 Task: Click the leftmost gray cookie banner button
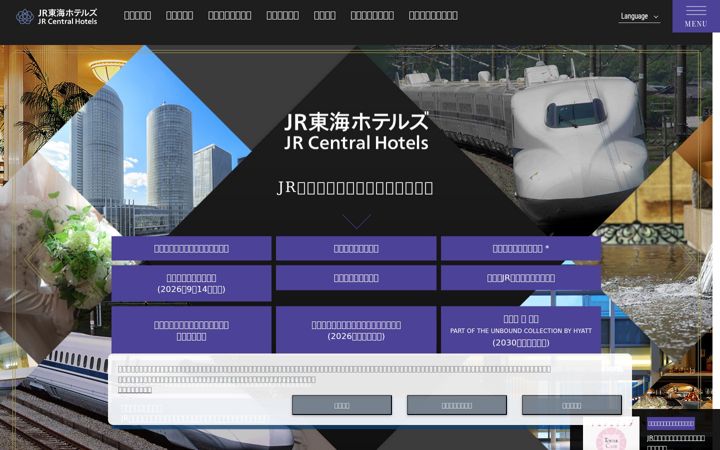(x=342, y=405)
